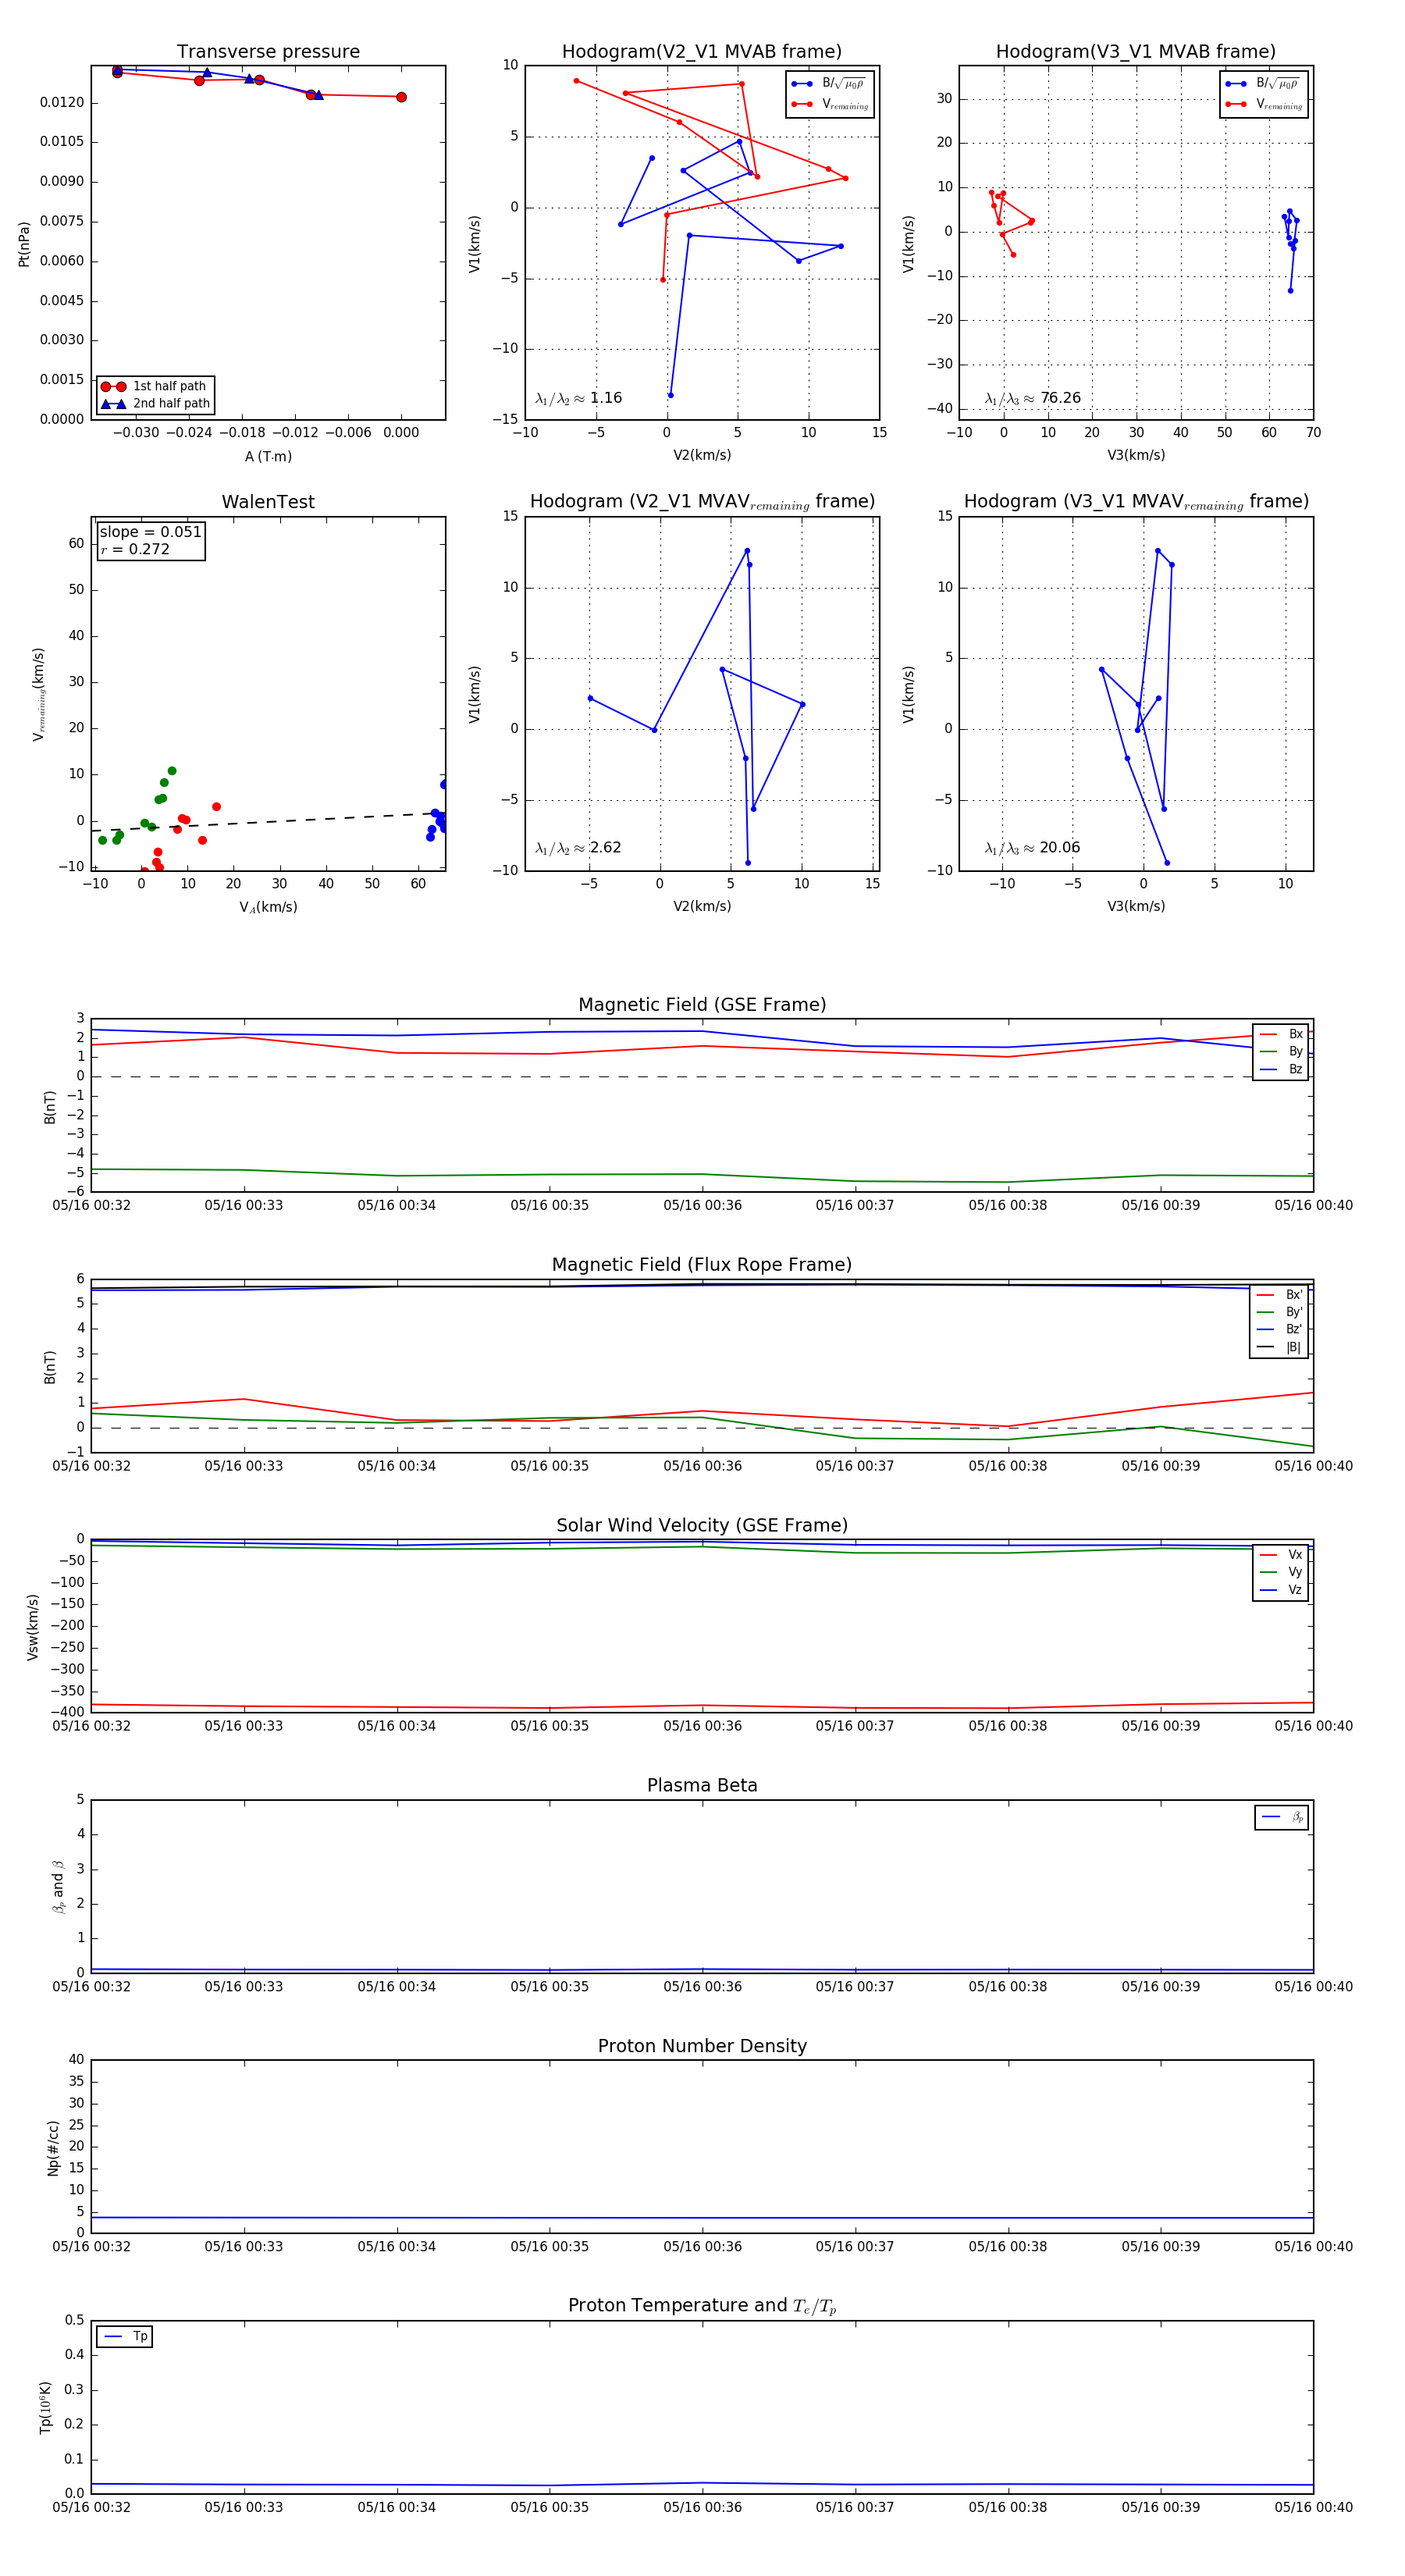Click the "A (T·m)" x-axis label
The height and width of the screenshot is (2576, 1405).
tap(268, 457)
